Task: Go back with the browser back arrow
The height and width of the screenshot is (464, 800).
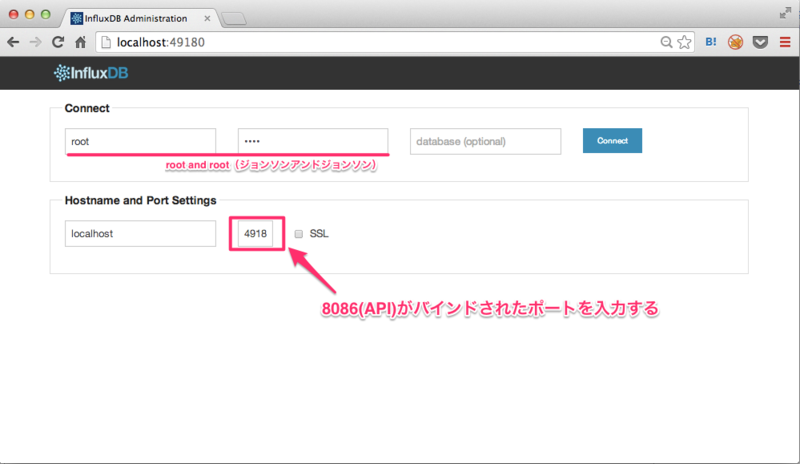Action: point(13,42)
